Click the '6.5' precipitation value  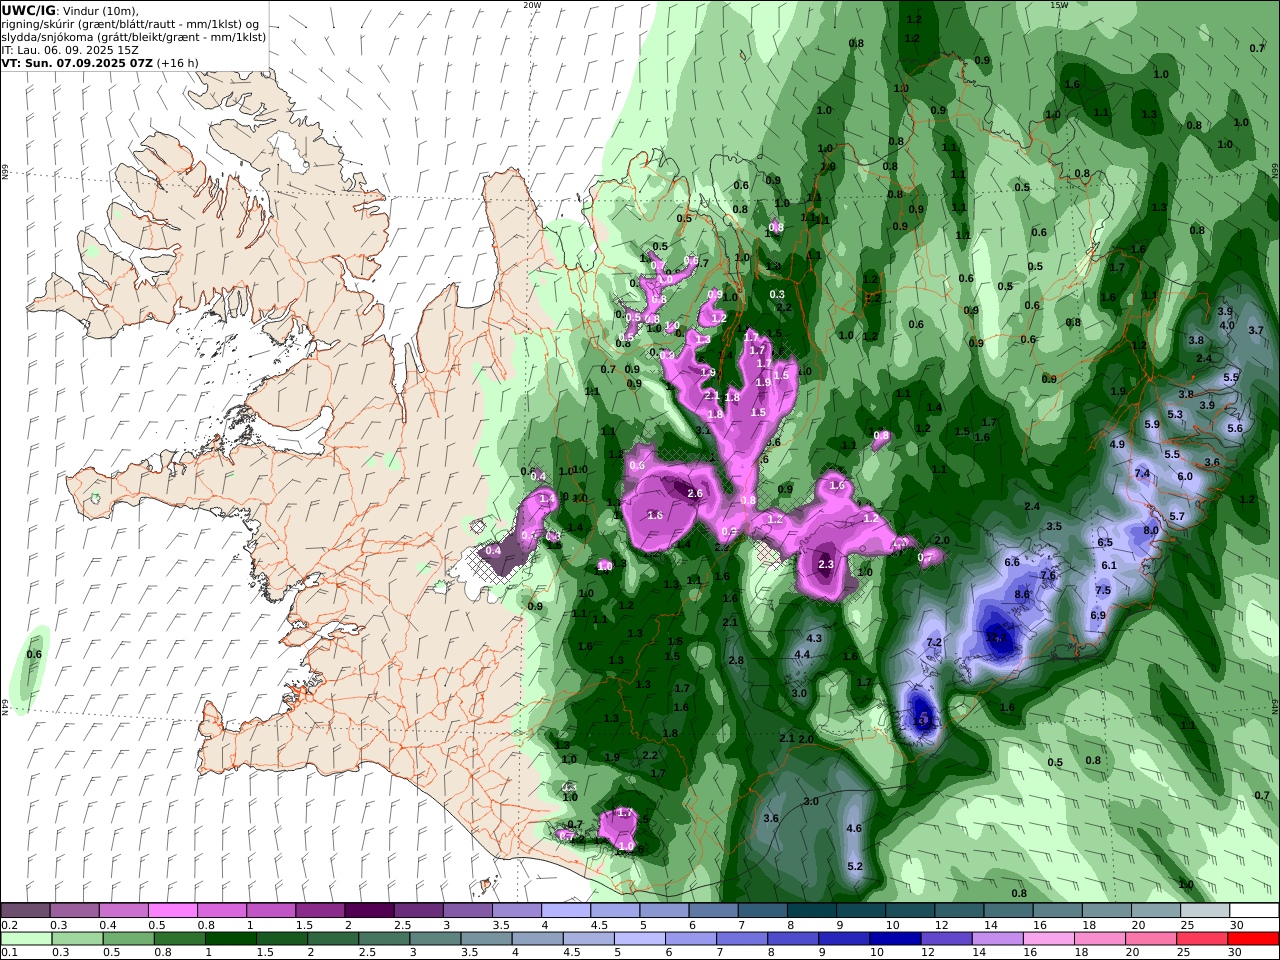pos(1105,542)
